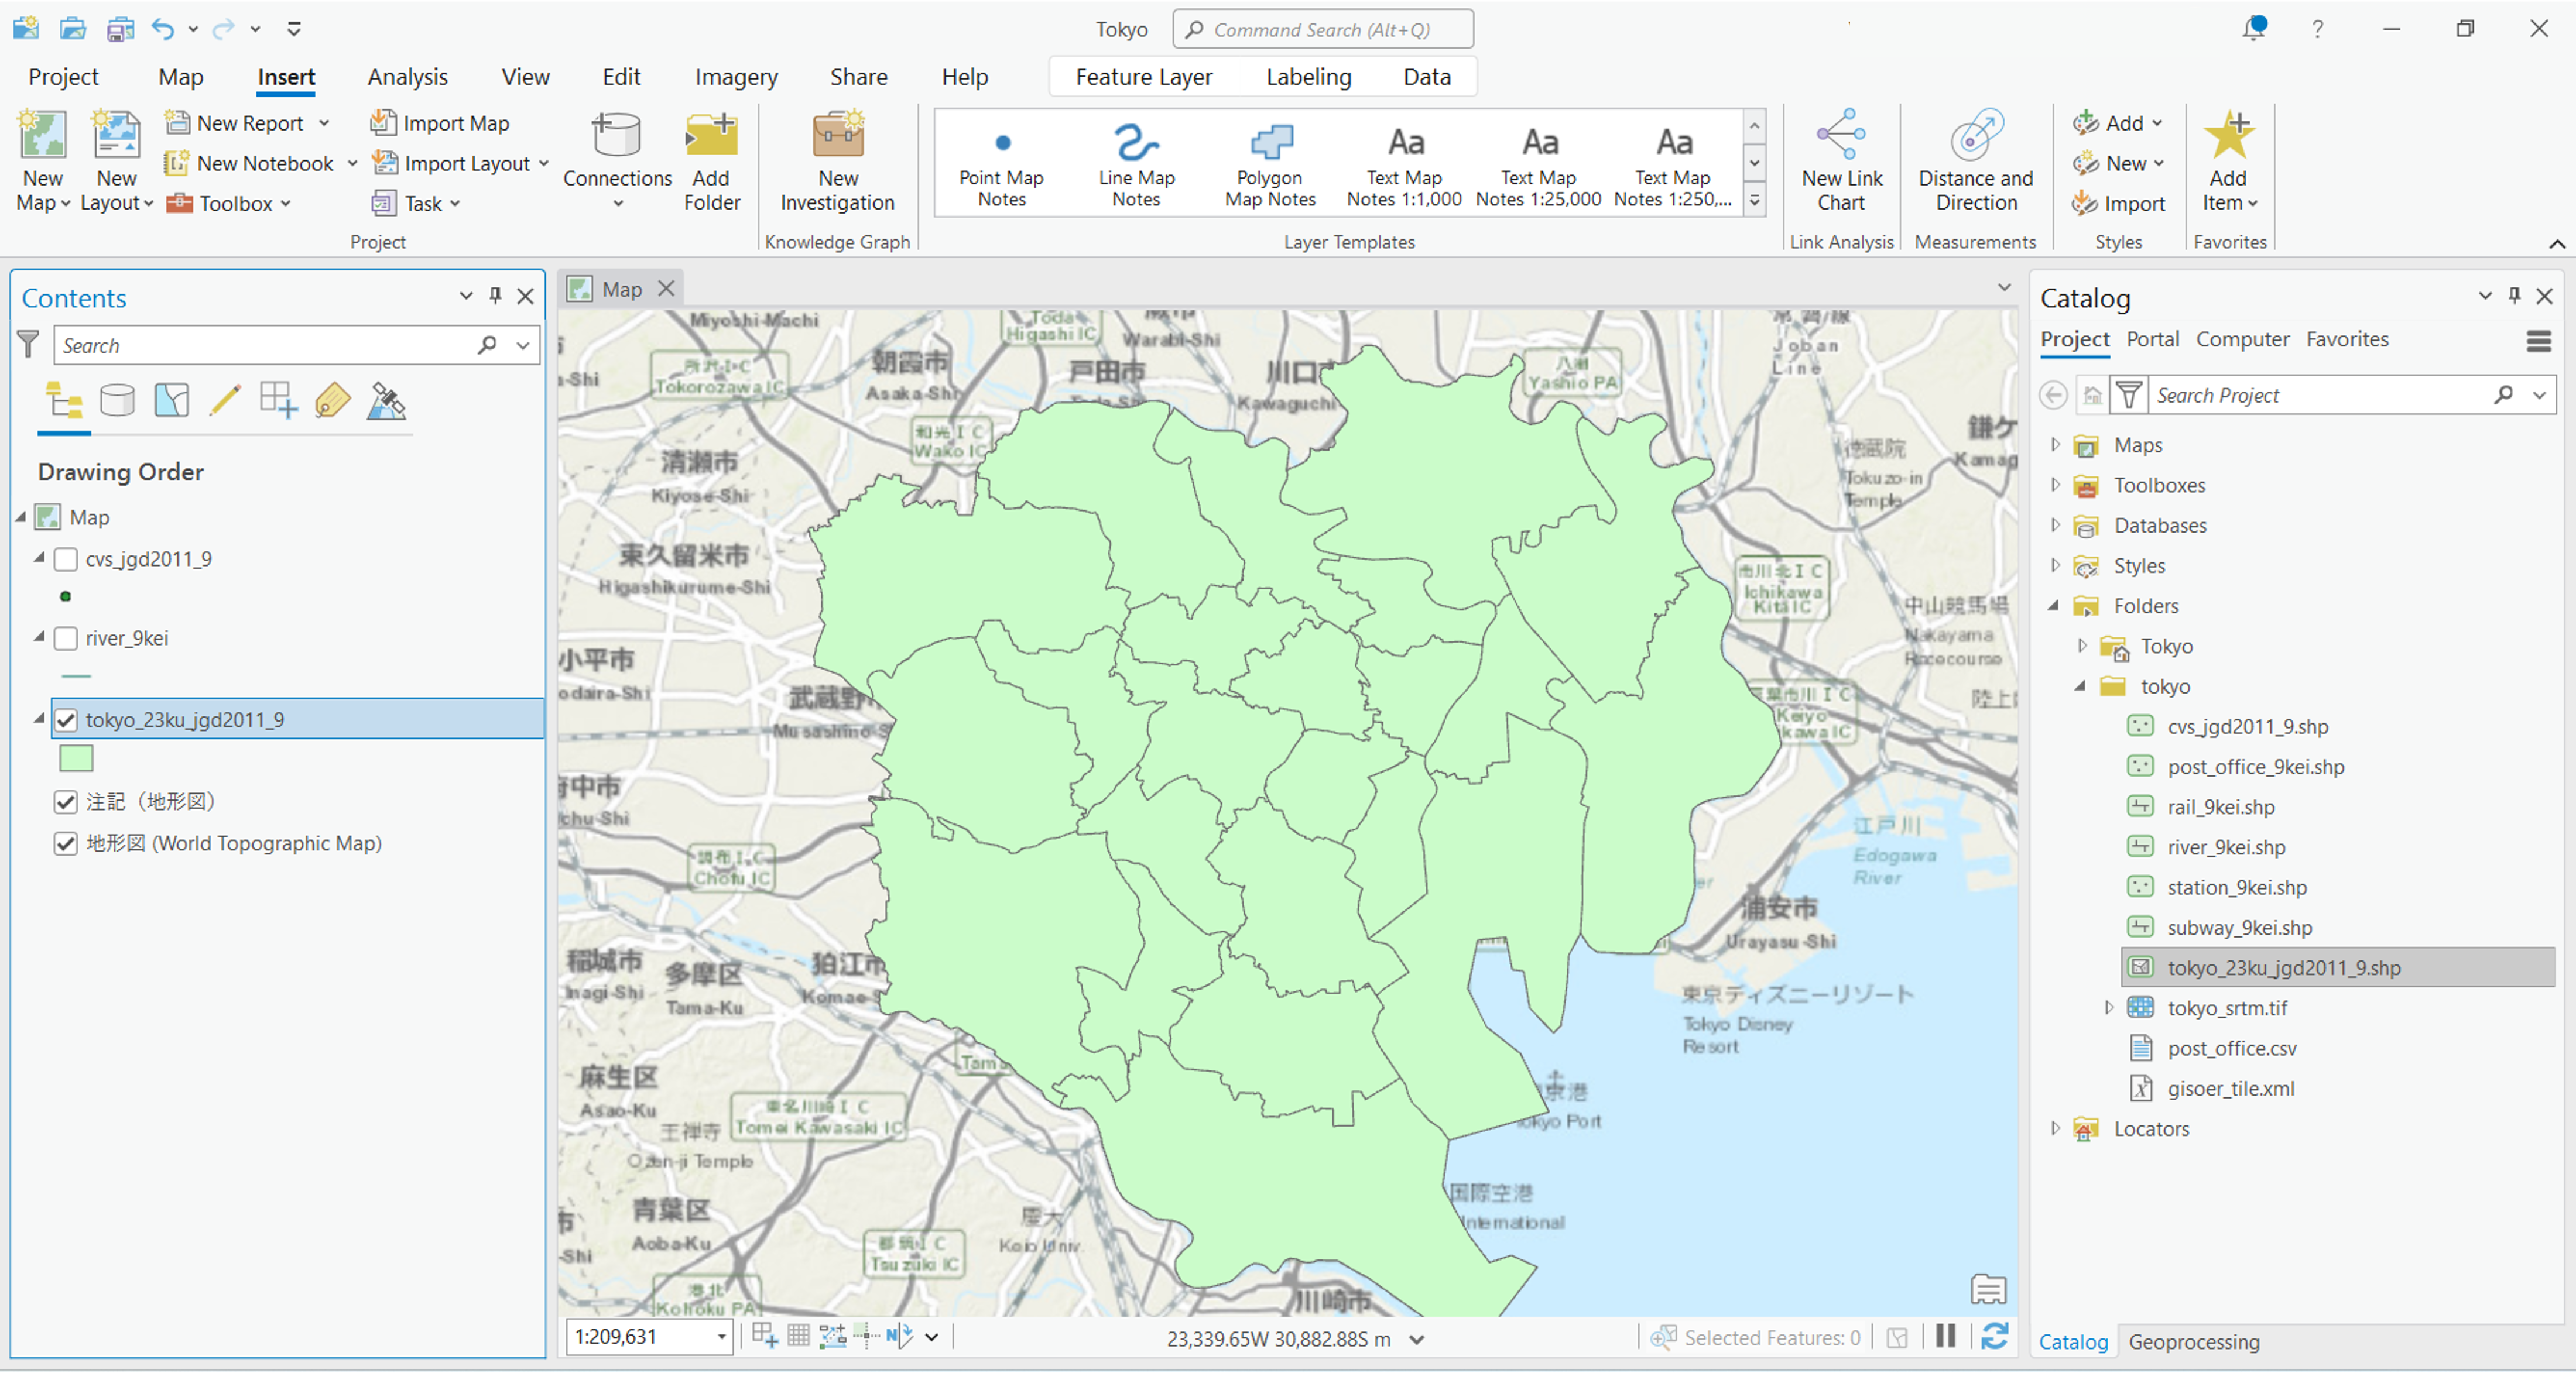Image resolution: width=2576 pixels, height=1373 pixels.
Task: Click the New Notebook button
Action: 251,163
